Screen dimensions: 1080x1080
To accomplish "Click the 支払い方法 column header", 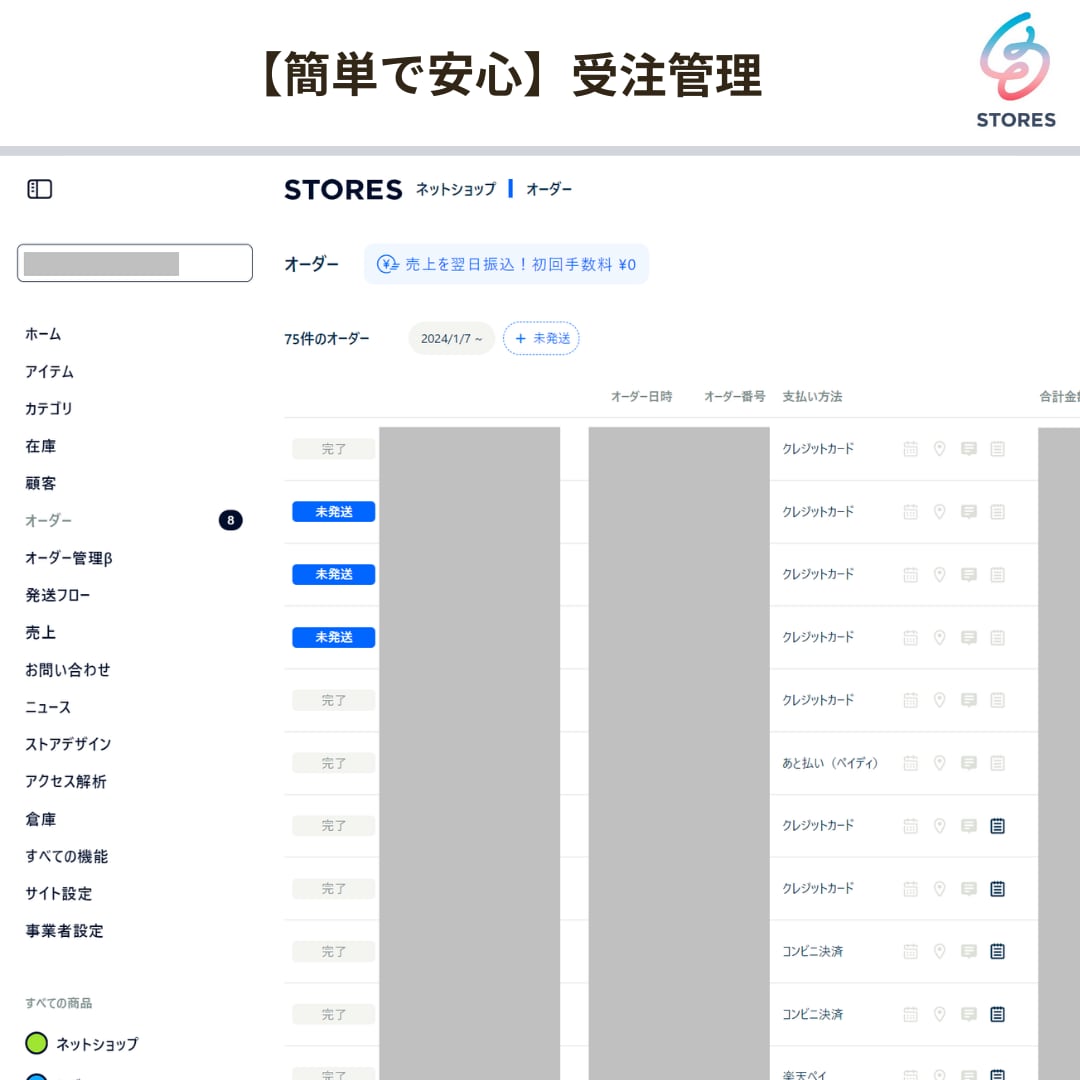I will [x=812, y=396].
